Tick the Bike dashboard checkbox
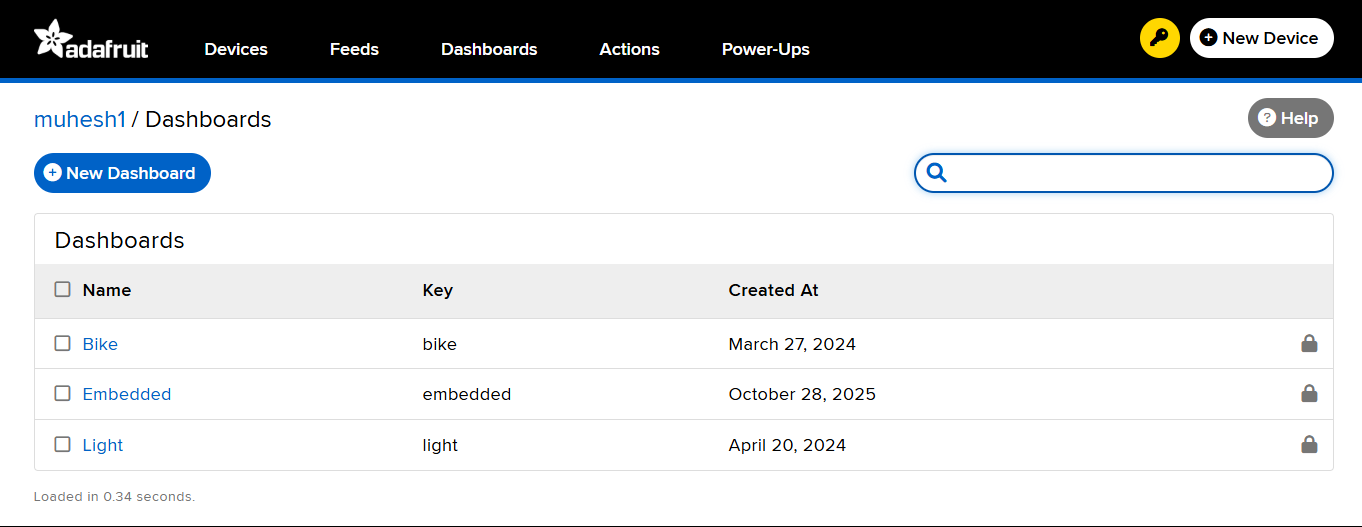 [x=63, y=344]
